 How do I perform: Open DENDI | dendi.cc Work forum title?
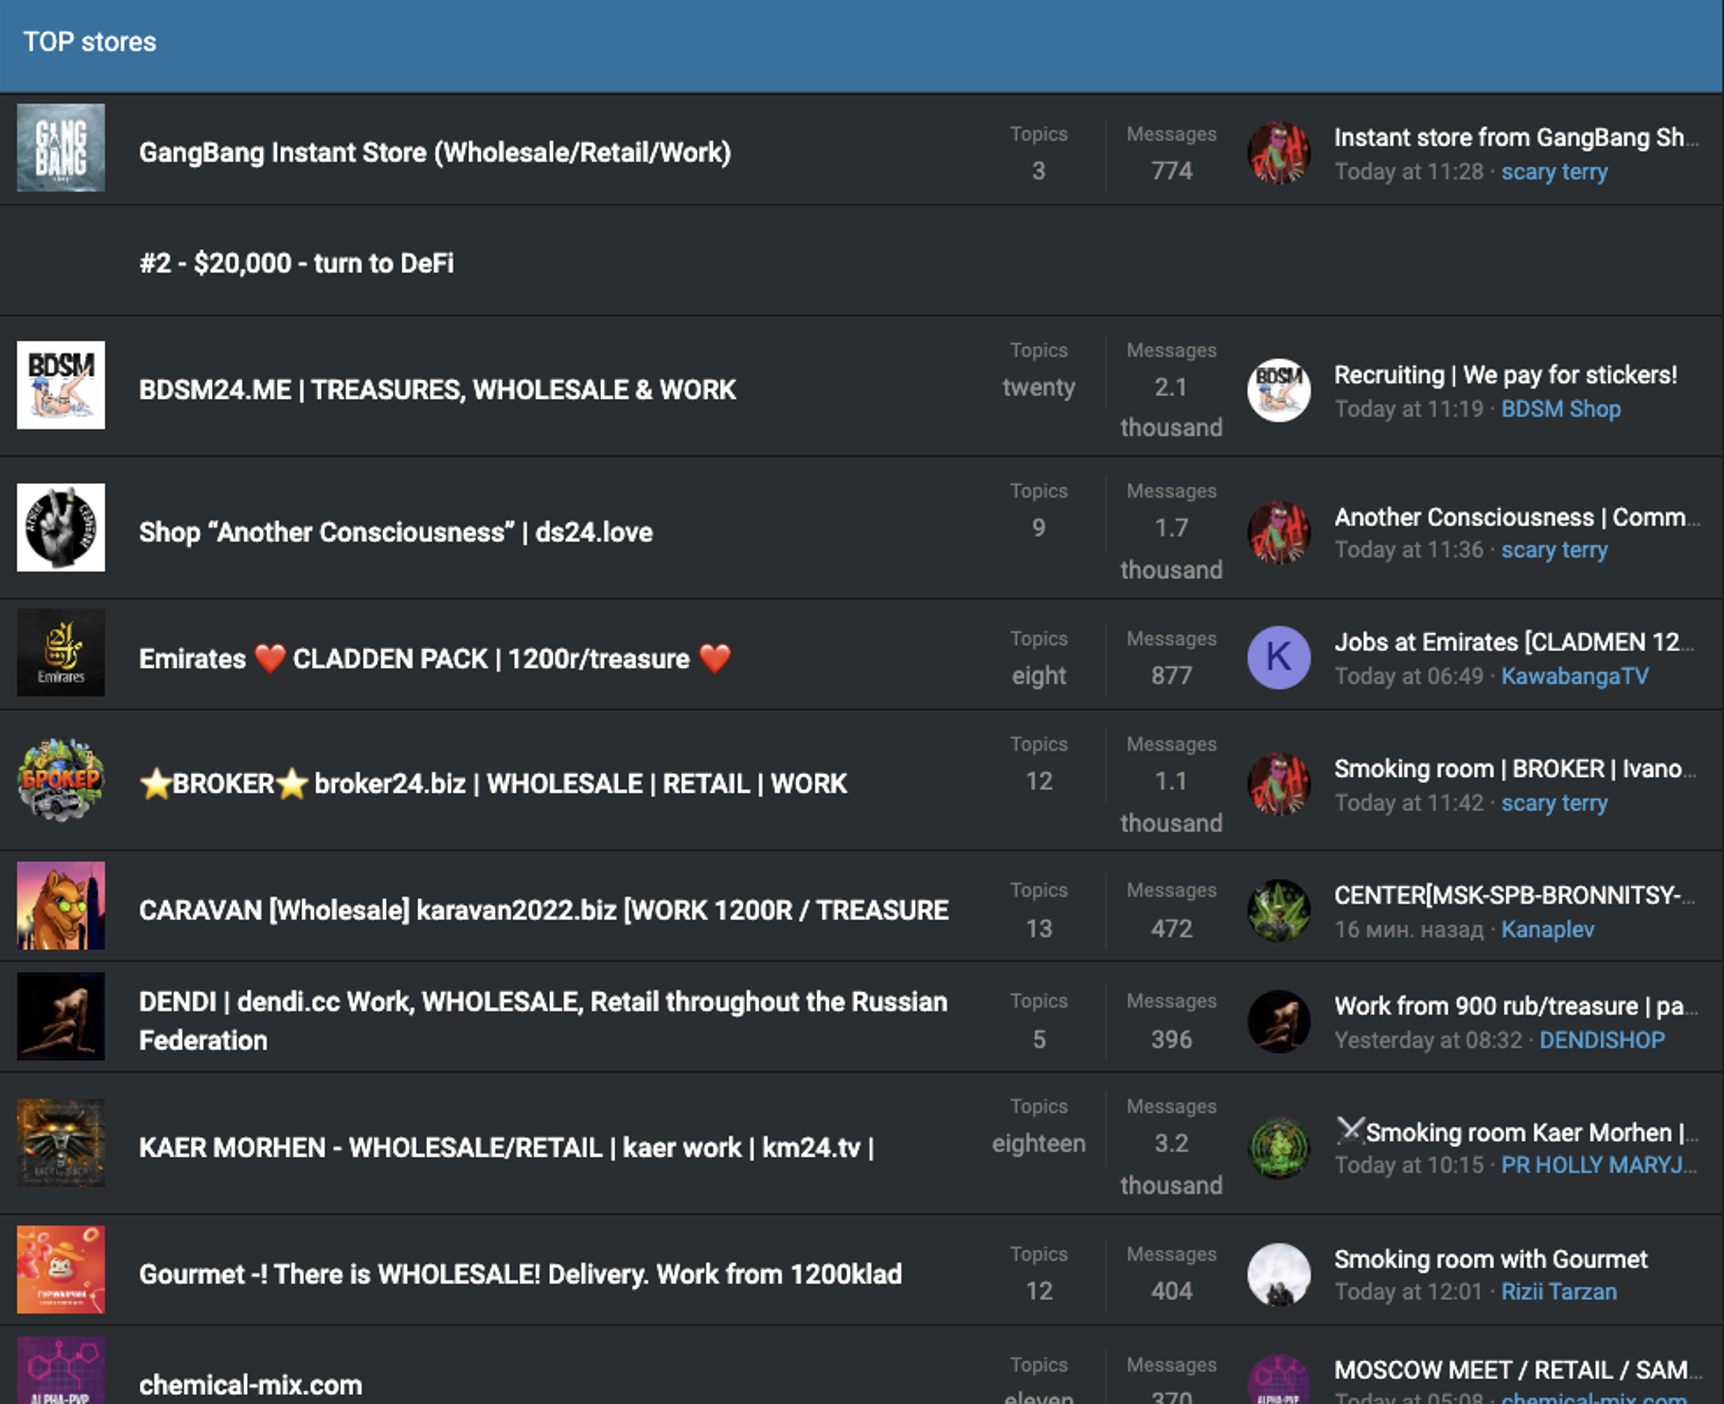pos(543,1021)
